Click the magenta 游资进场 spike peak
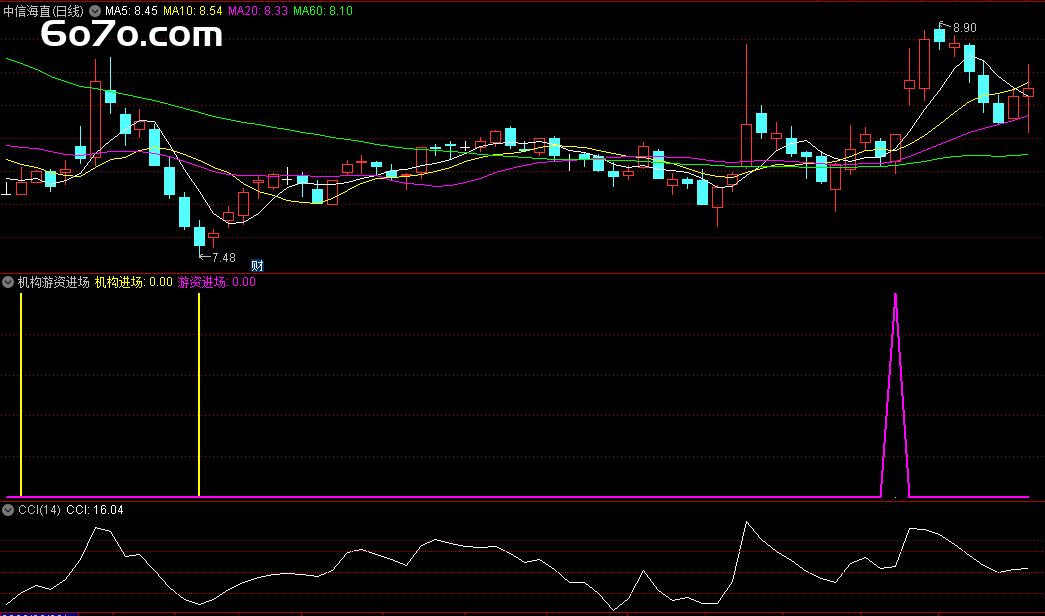Screen dimensions: 1045x616 tap(895, 295)
